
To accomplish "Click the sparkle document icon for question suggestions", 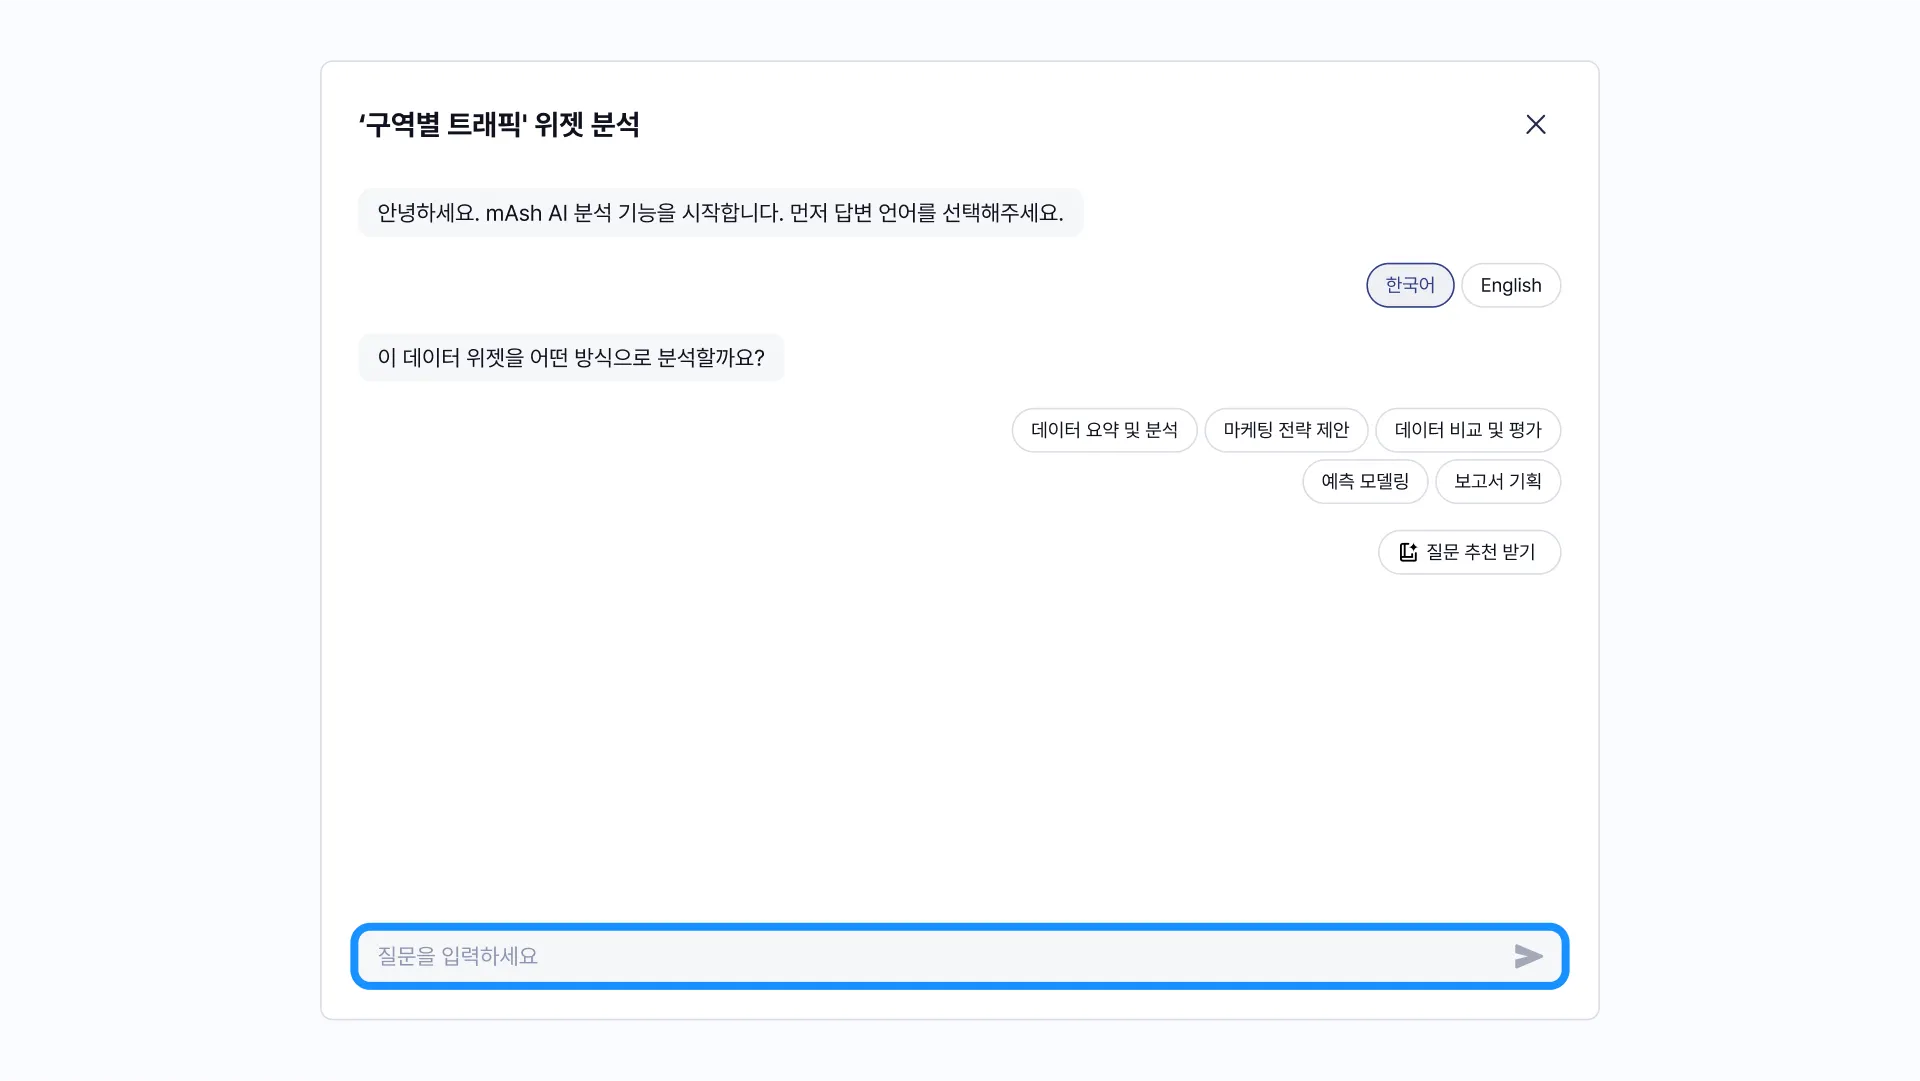I will click(x=1408, y=552).
